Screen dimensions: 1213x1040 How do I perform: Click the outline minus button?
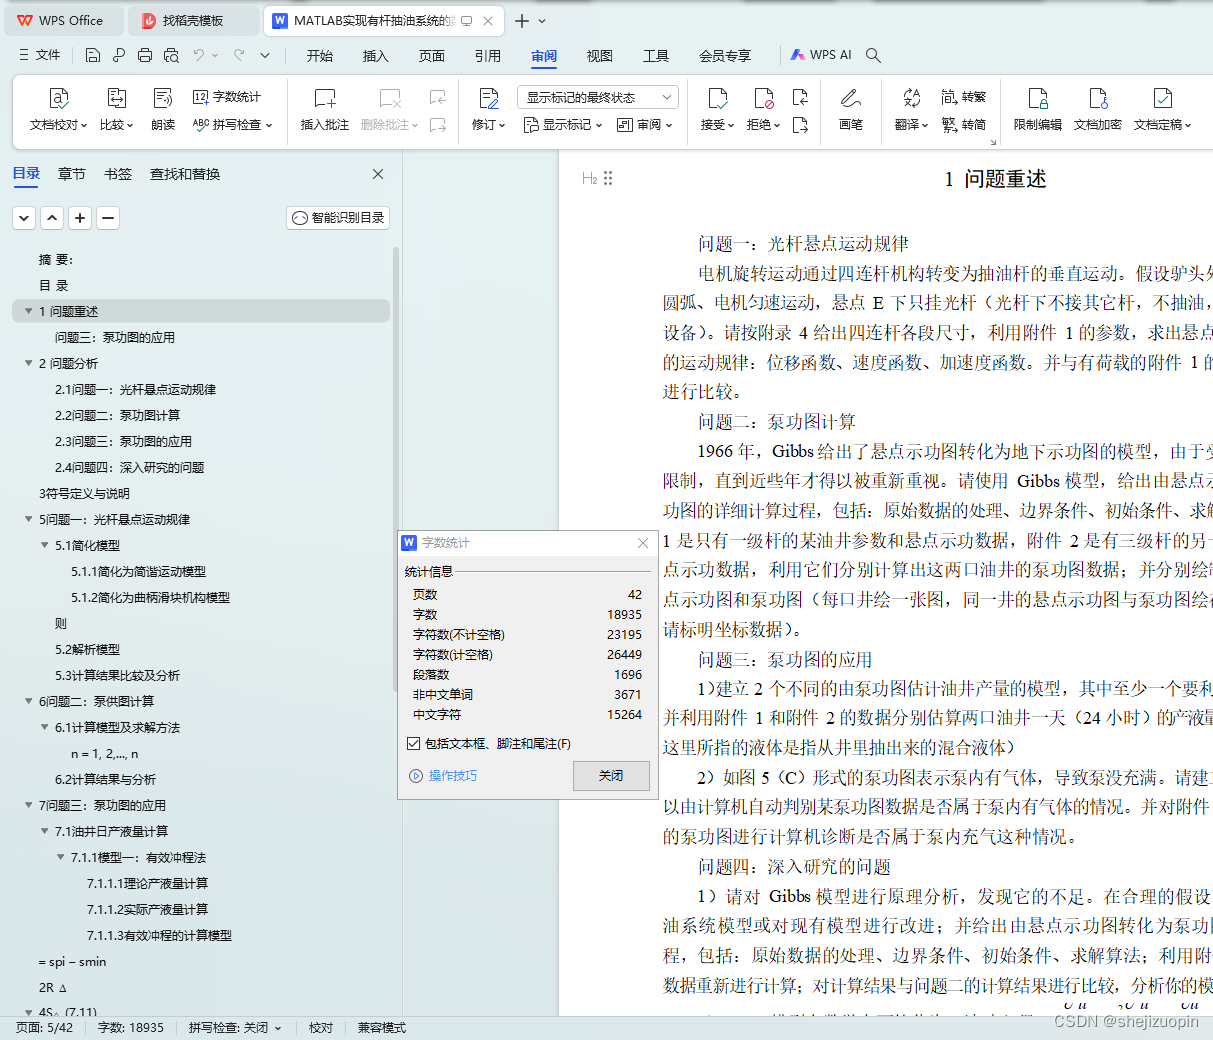108,217
